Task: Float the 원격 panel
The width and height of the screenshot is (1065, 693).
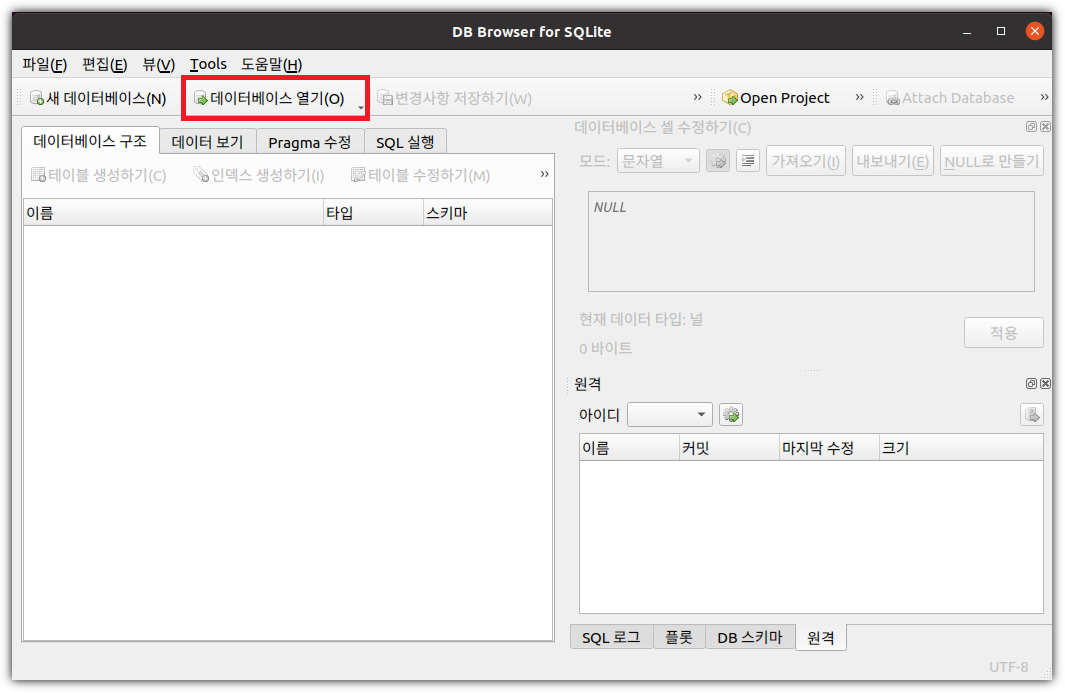Action: tap(1031, 383)
